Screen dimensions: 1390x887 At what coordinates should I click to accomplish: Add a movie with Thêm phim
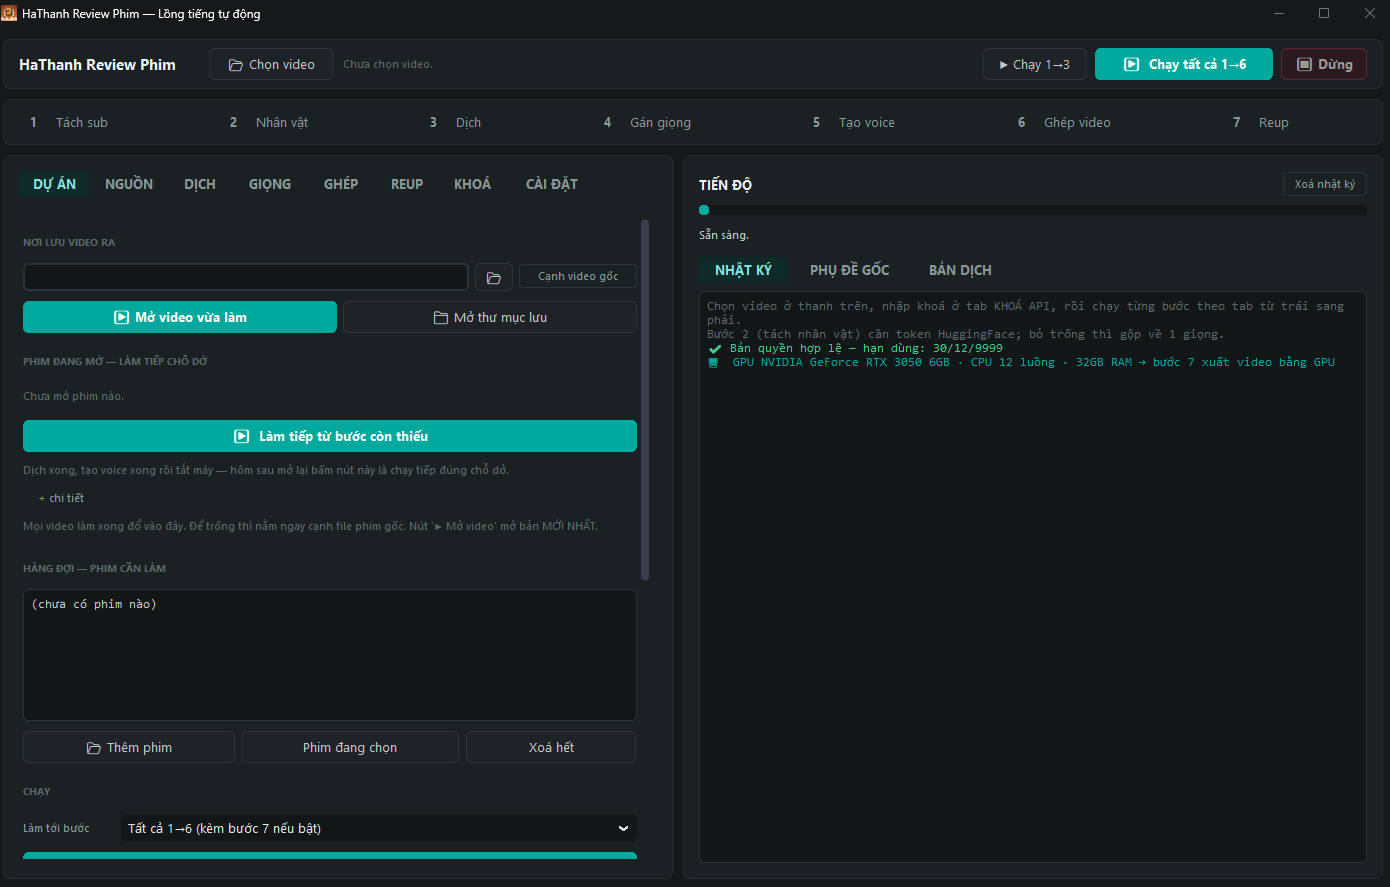pos(129,747)
